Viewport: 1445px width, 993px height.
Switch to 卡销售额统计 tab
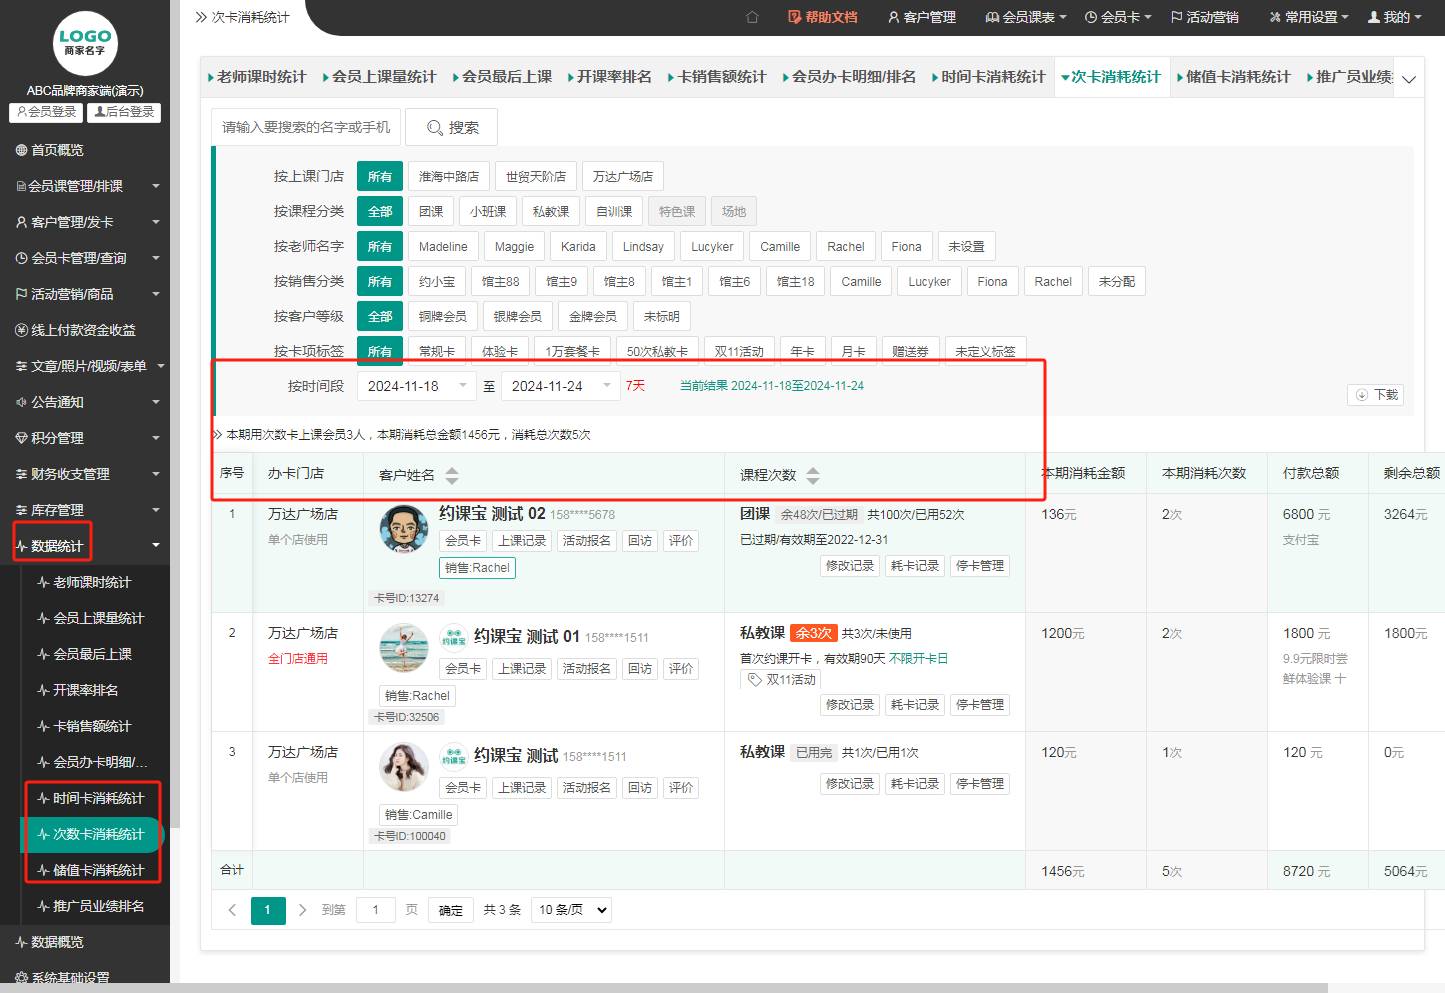pos(717,77)
